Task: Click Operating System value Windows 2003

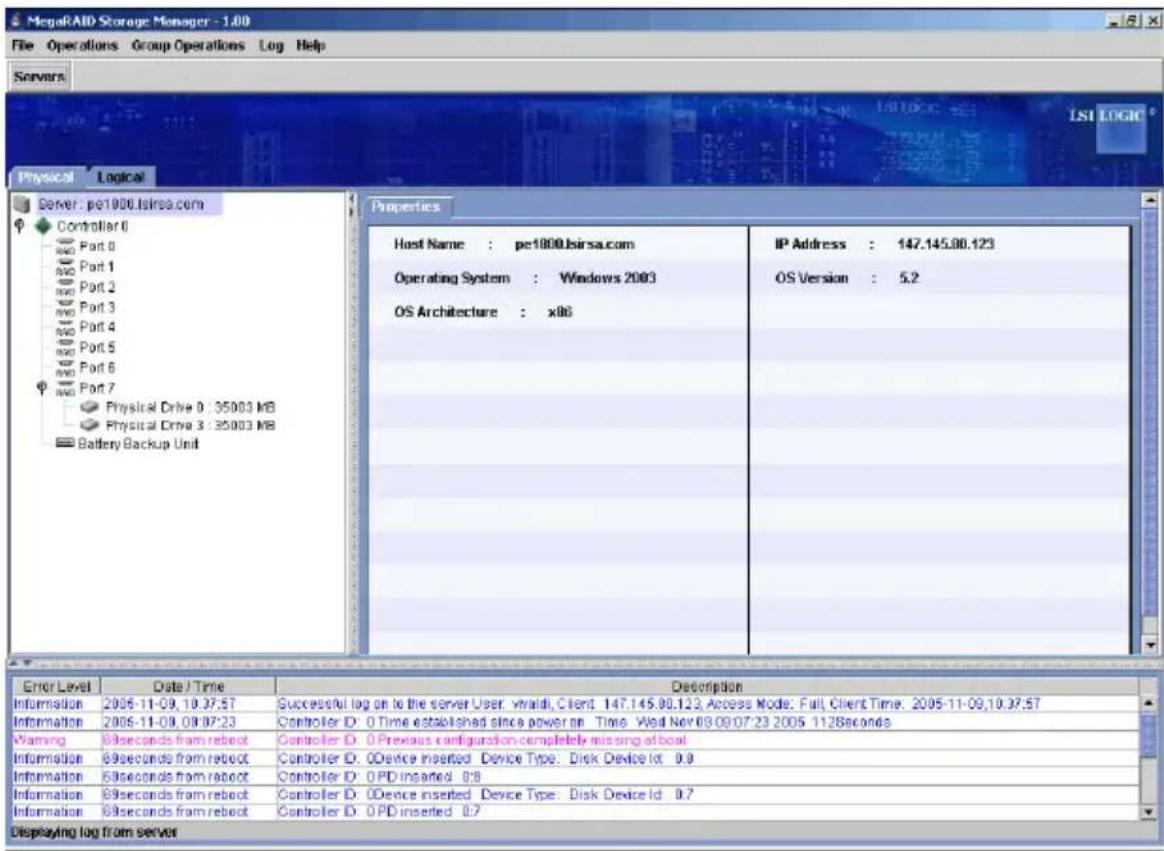Action: point(607,278)
